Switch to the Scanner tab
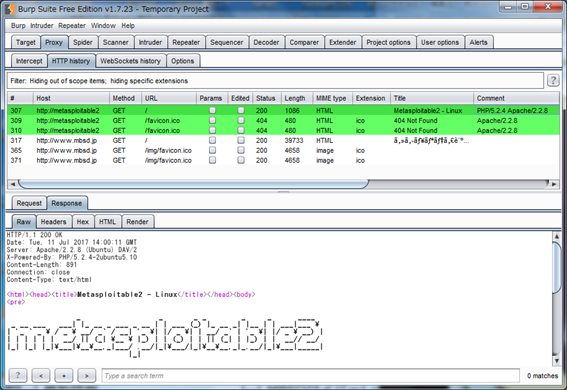567x390 pixels. point(116,42)
